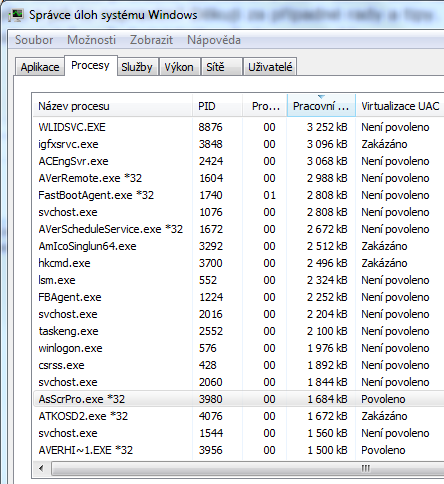Open the Nápověda menu
Image resolution: width=444 pixels, height=484 pixels.
214,40
